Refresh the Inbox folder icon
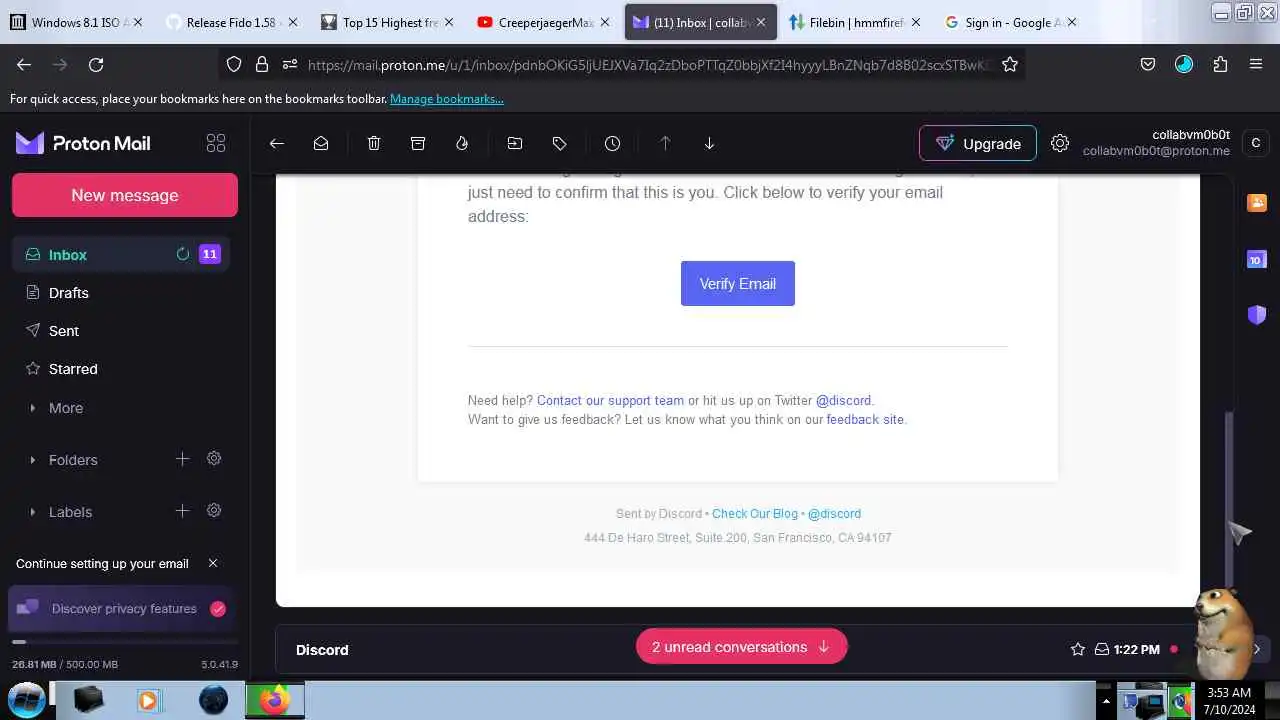Viewport: 1280px width, 720px height. coord(183,254)
